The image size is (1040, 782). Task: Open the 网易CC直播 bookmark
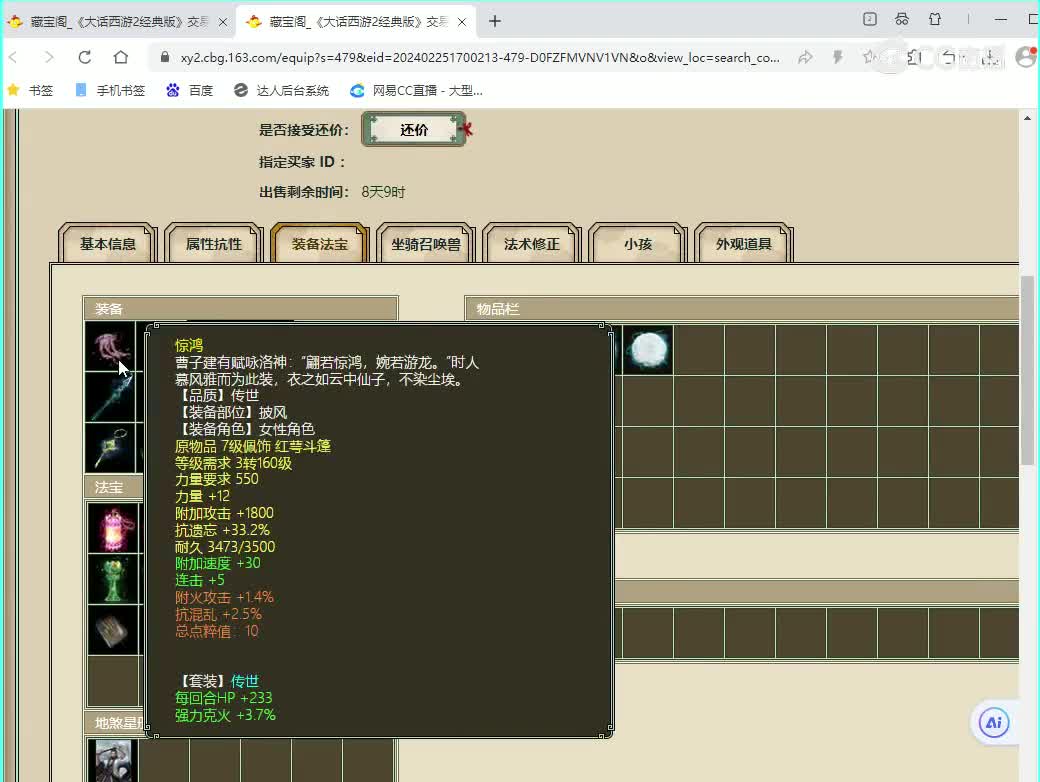tap(417, 90)
